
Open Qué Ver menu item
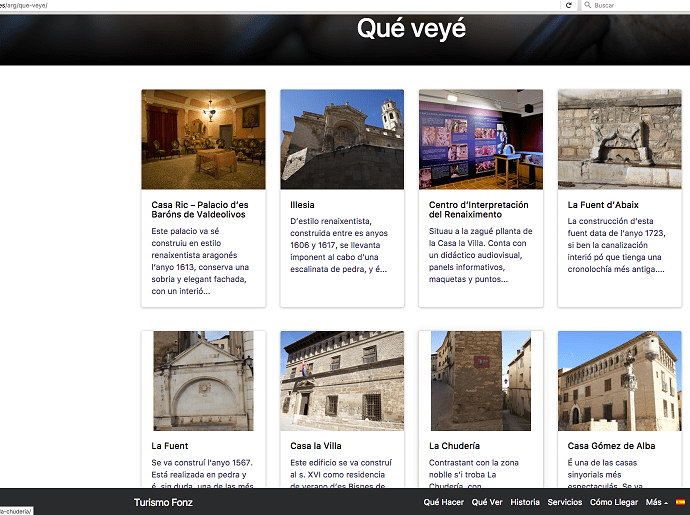click(487, 502)
